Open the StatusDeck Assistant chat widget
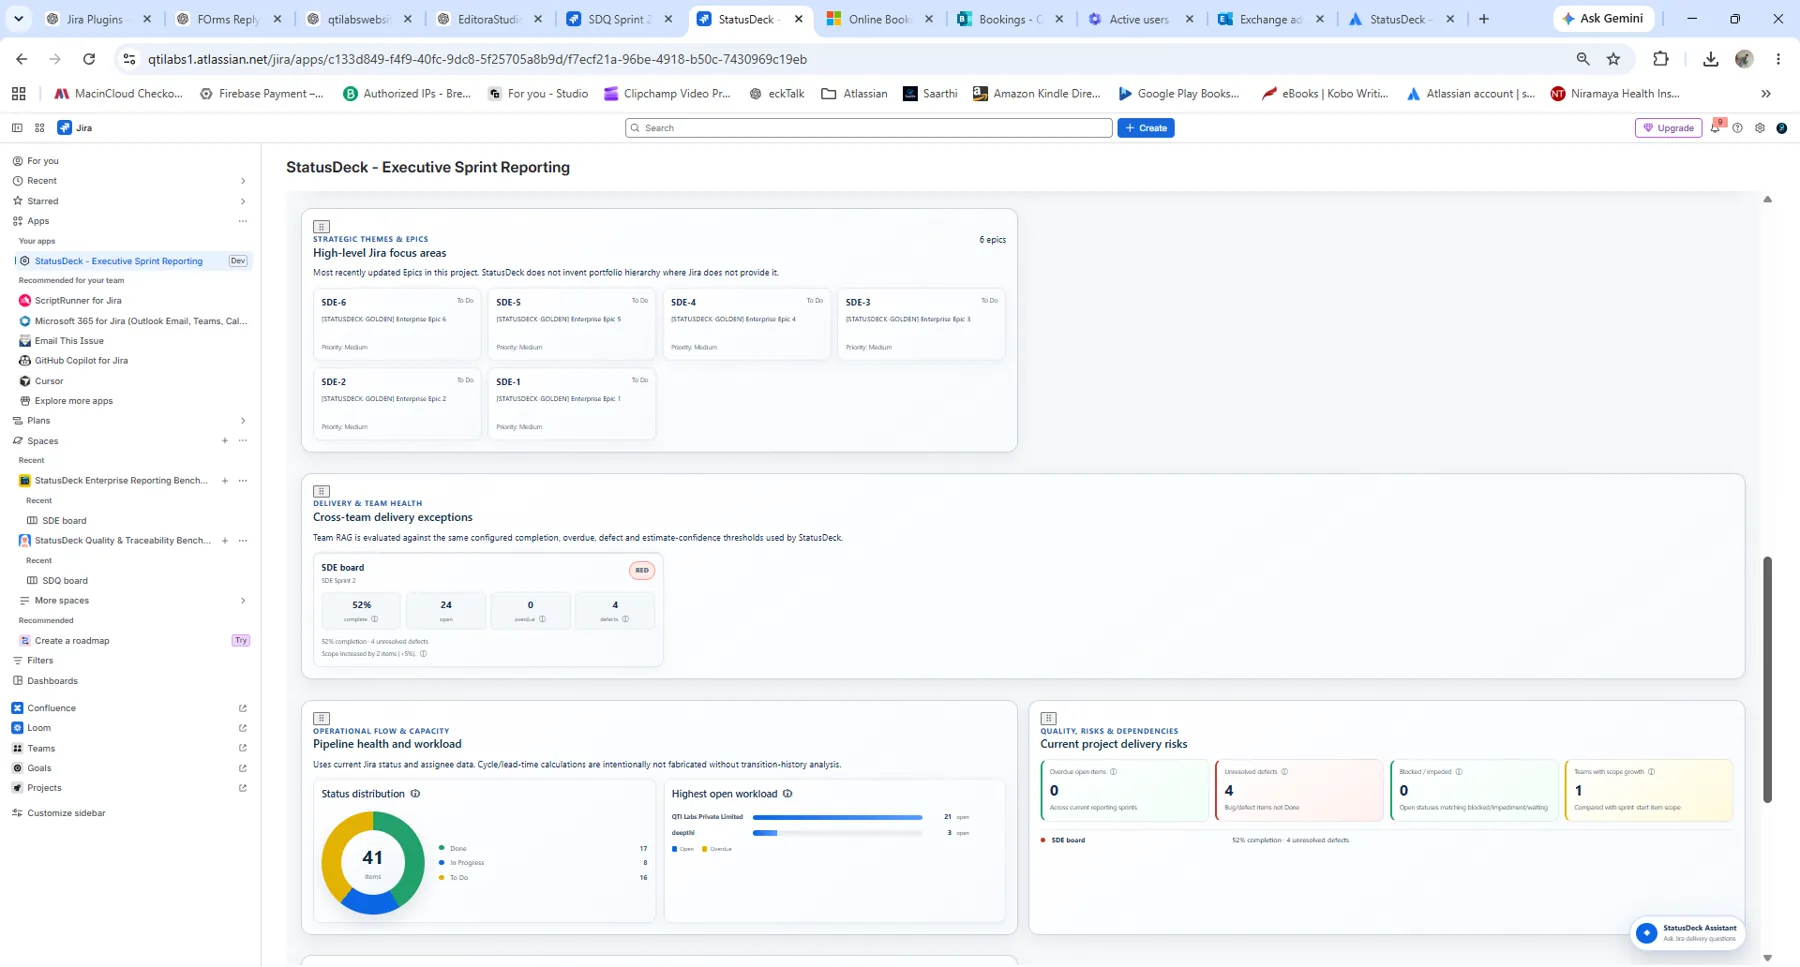 [1688, 932]
